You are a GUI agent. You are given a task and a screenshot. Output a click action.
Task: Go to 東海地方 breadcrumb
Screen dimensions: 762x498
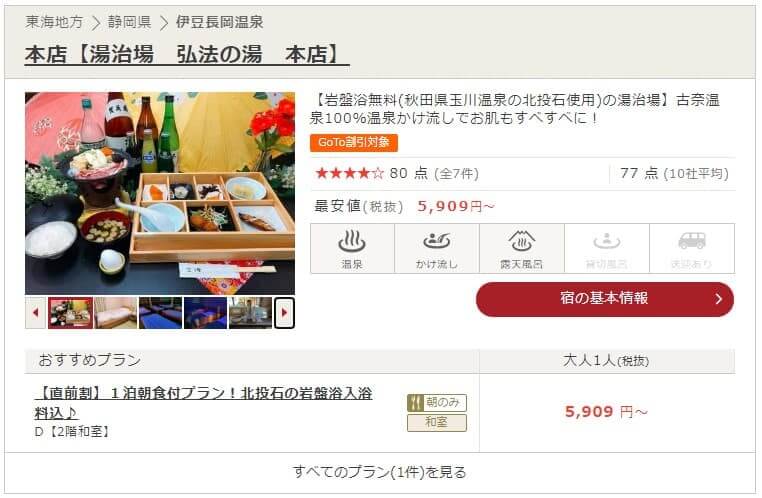coord(54,22)
